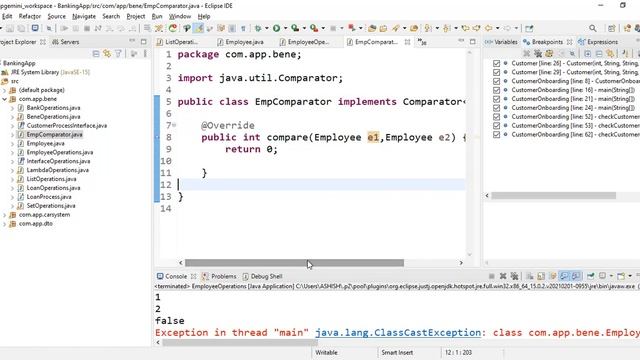Click the Skip All Breakpoints toolbar icon

click(x=49, y=28)
